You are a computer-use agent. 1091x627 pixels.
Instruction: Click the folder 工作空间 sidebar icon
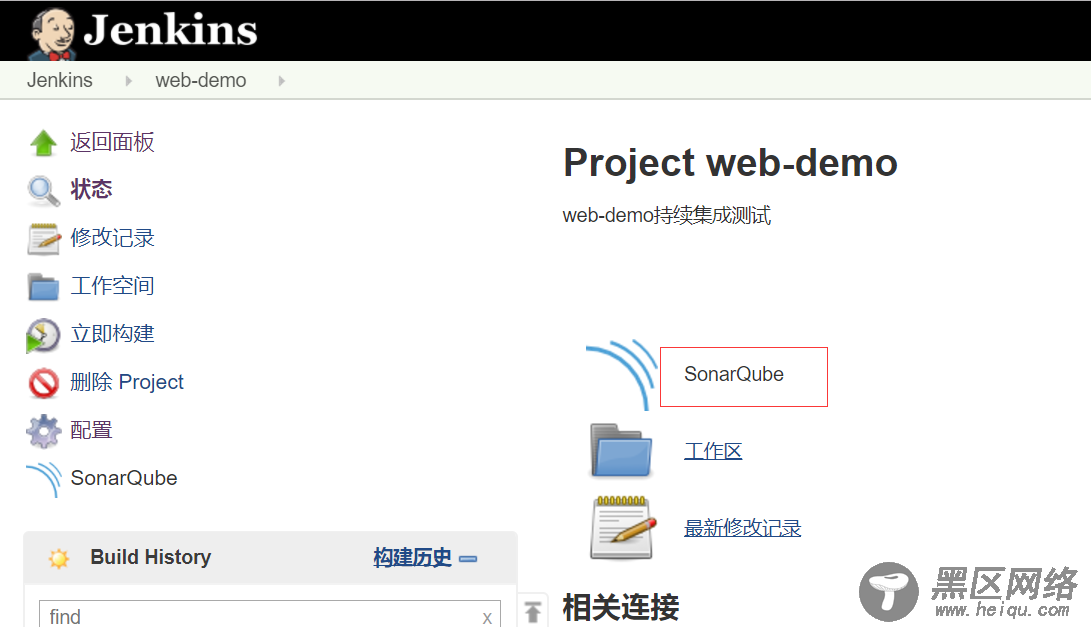(43, 287)
